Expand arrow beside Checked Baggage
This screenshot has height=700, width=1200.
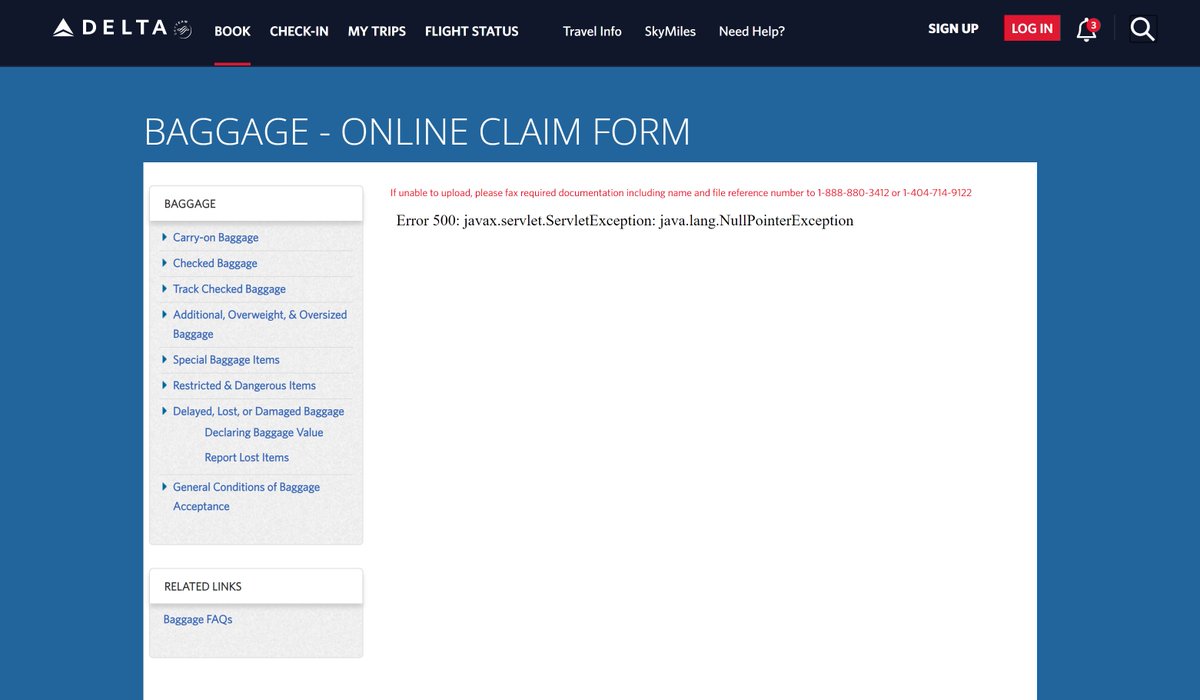click(165, 263)
